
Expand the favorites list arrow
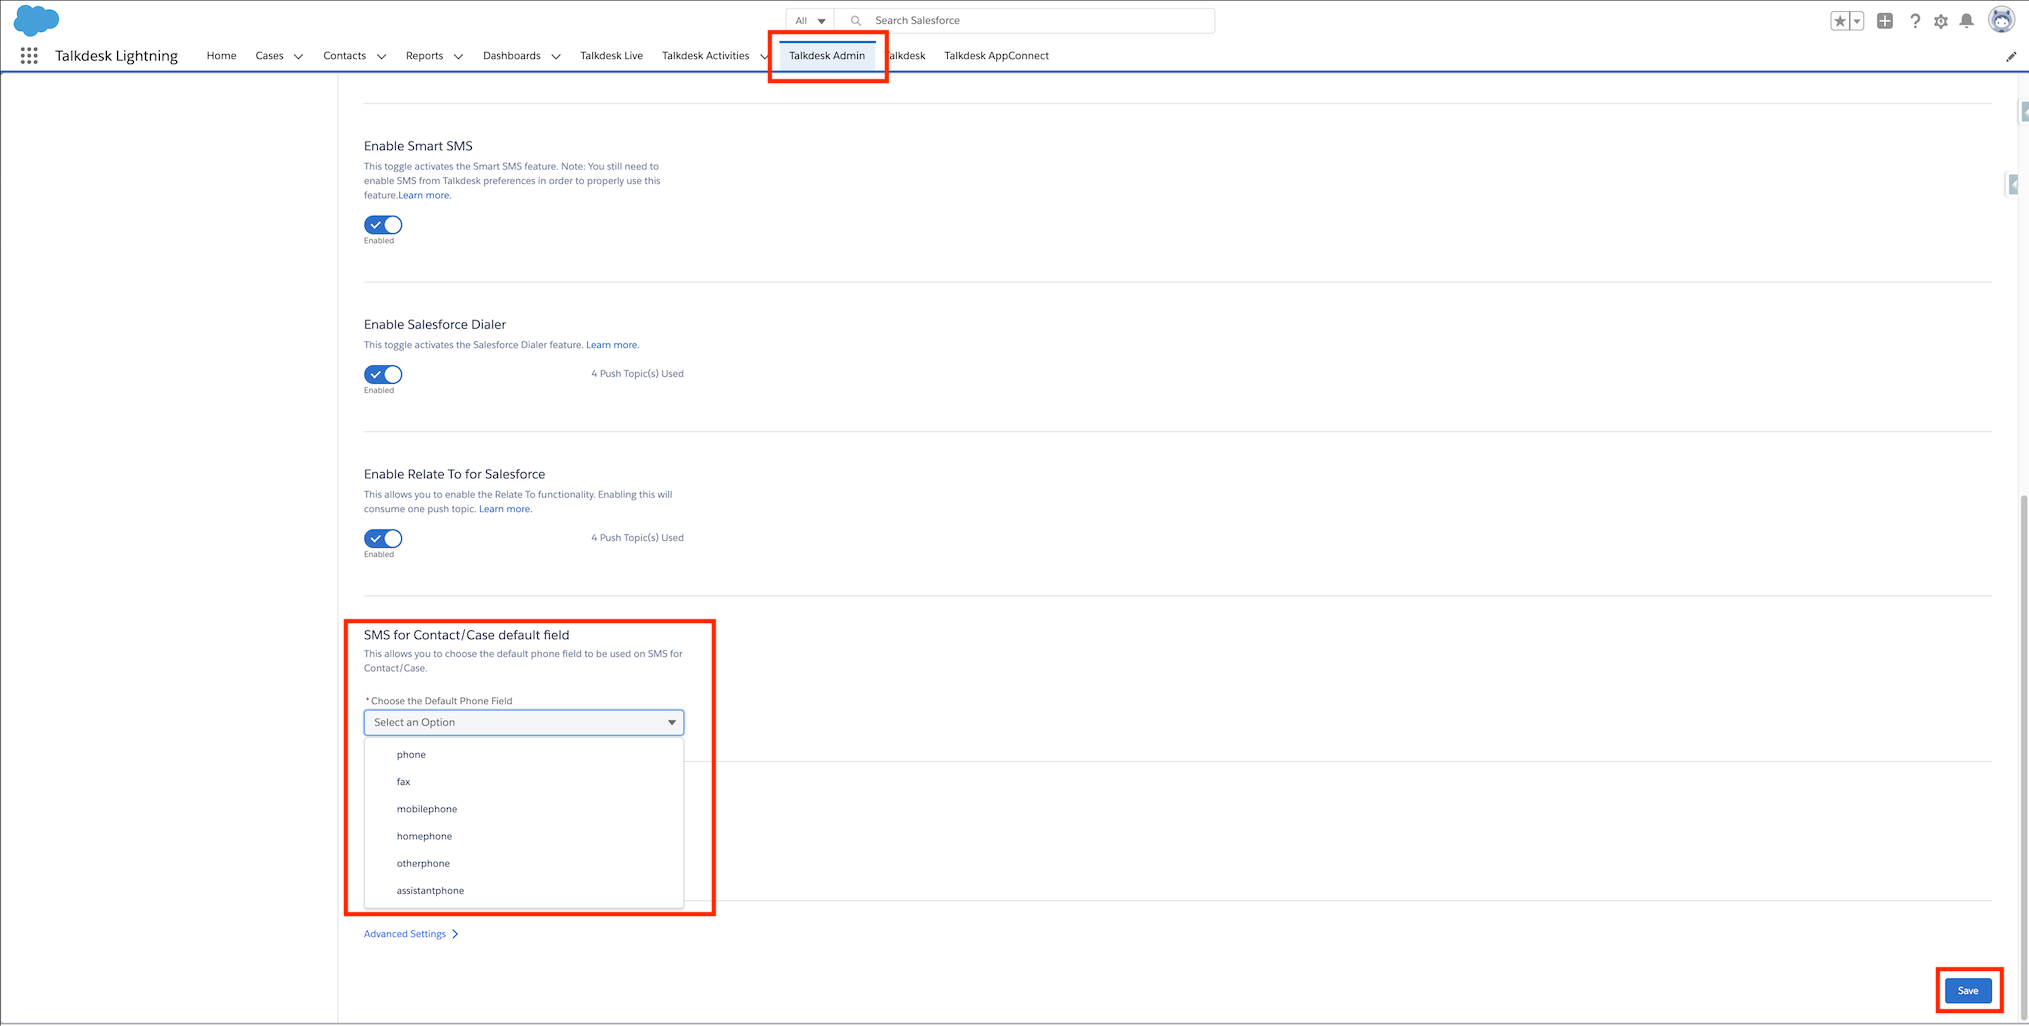(1857, 21)
